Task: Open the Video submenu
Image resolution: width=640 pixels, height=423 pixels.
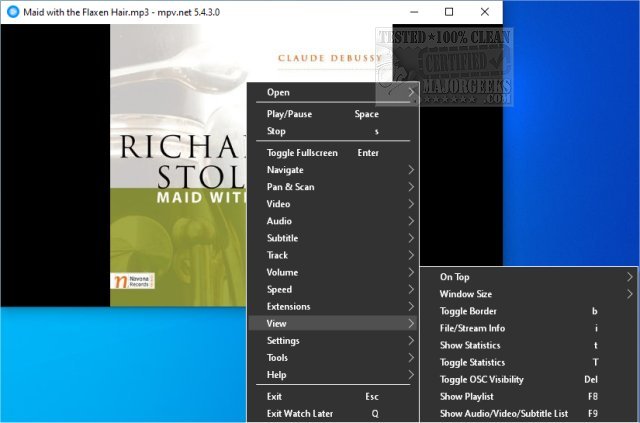Action: pos(333,204)
